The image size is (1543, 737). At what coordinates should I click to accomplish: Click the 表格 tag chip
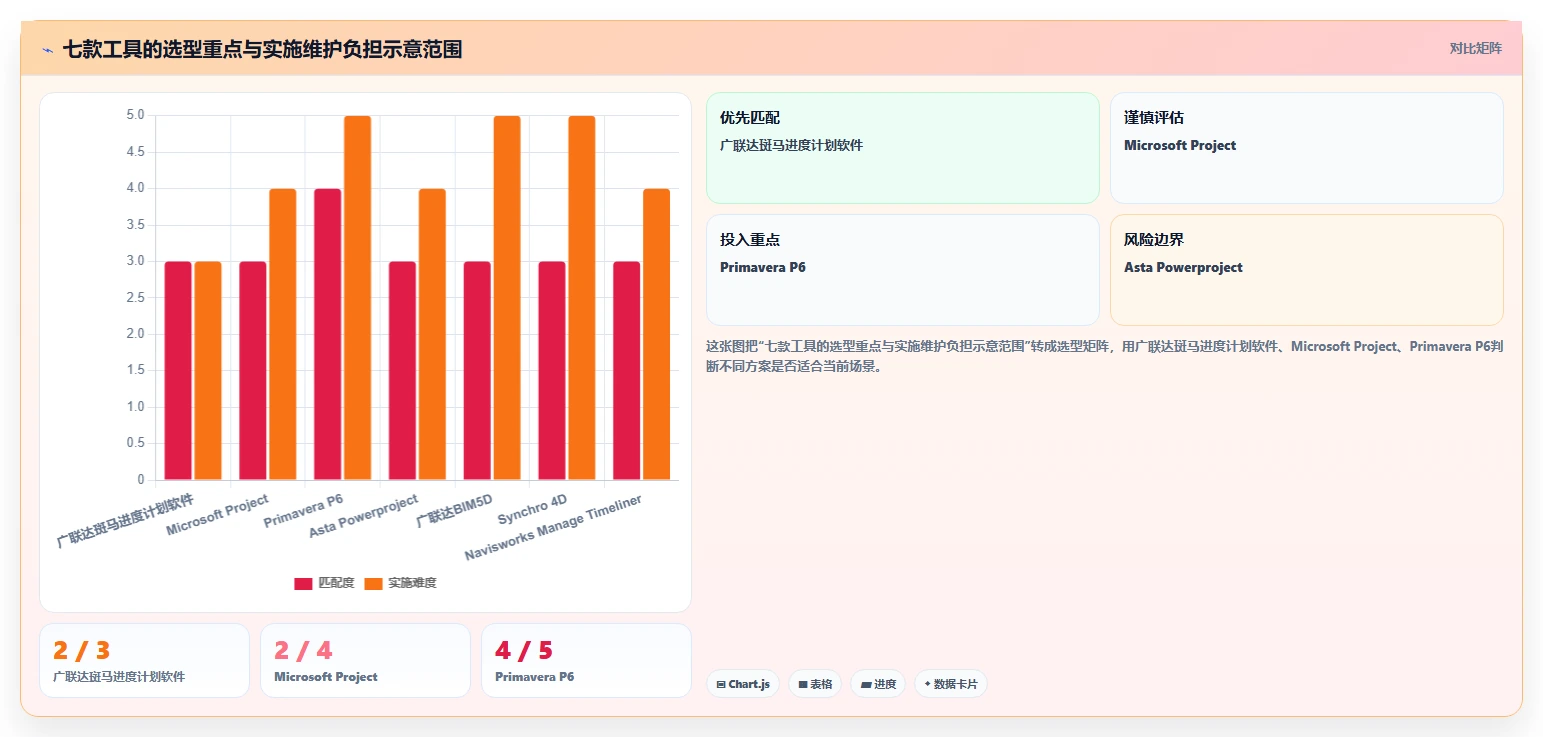pos(815,684)
